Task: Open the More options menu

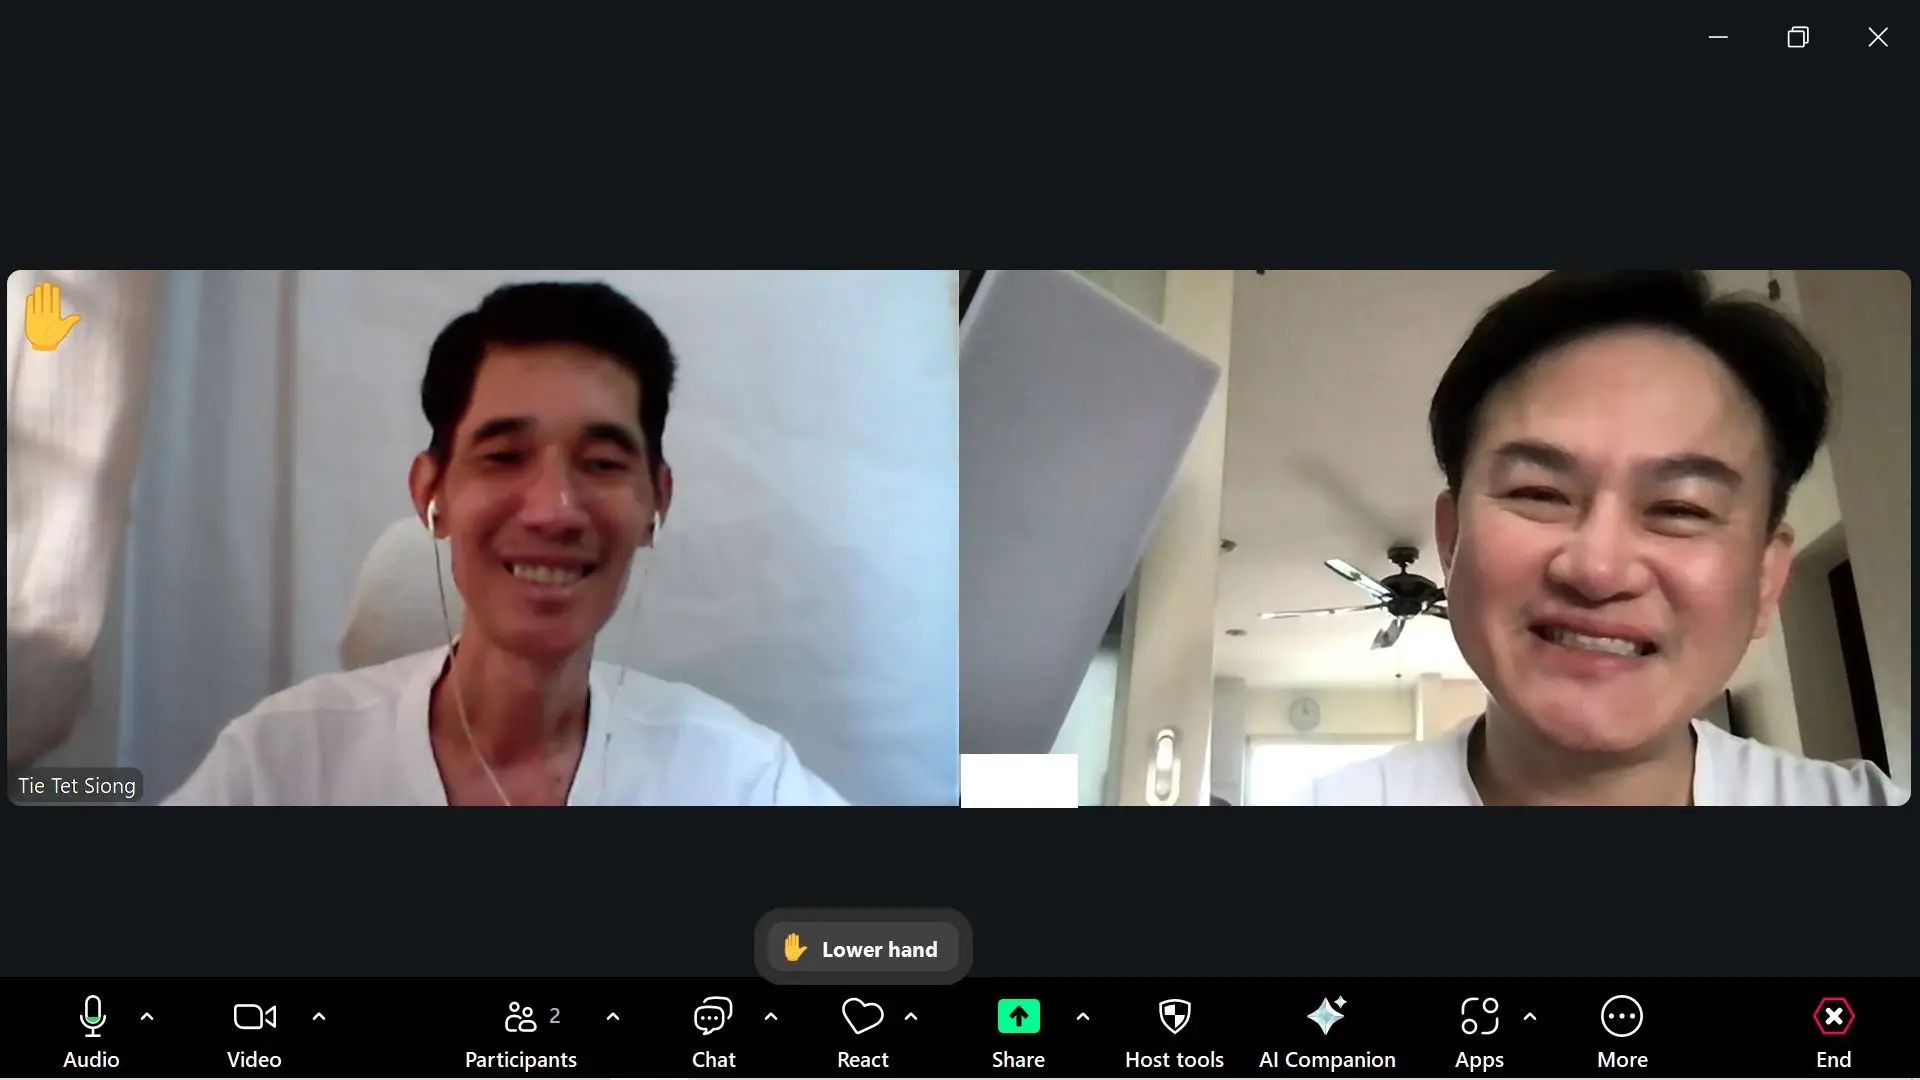Action: 1621,1017
